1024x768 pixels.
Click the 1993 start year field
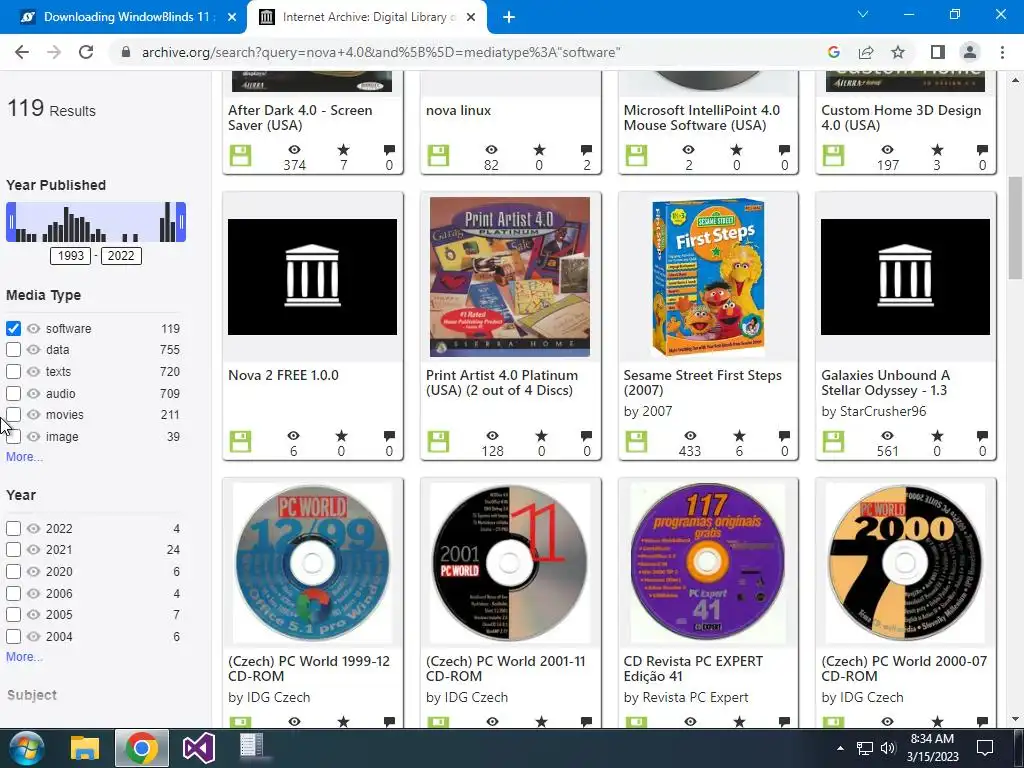point(71,255)
